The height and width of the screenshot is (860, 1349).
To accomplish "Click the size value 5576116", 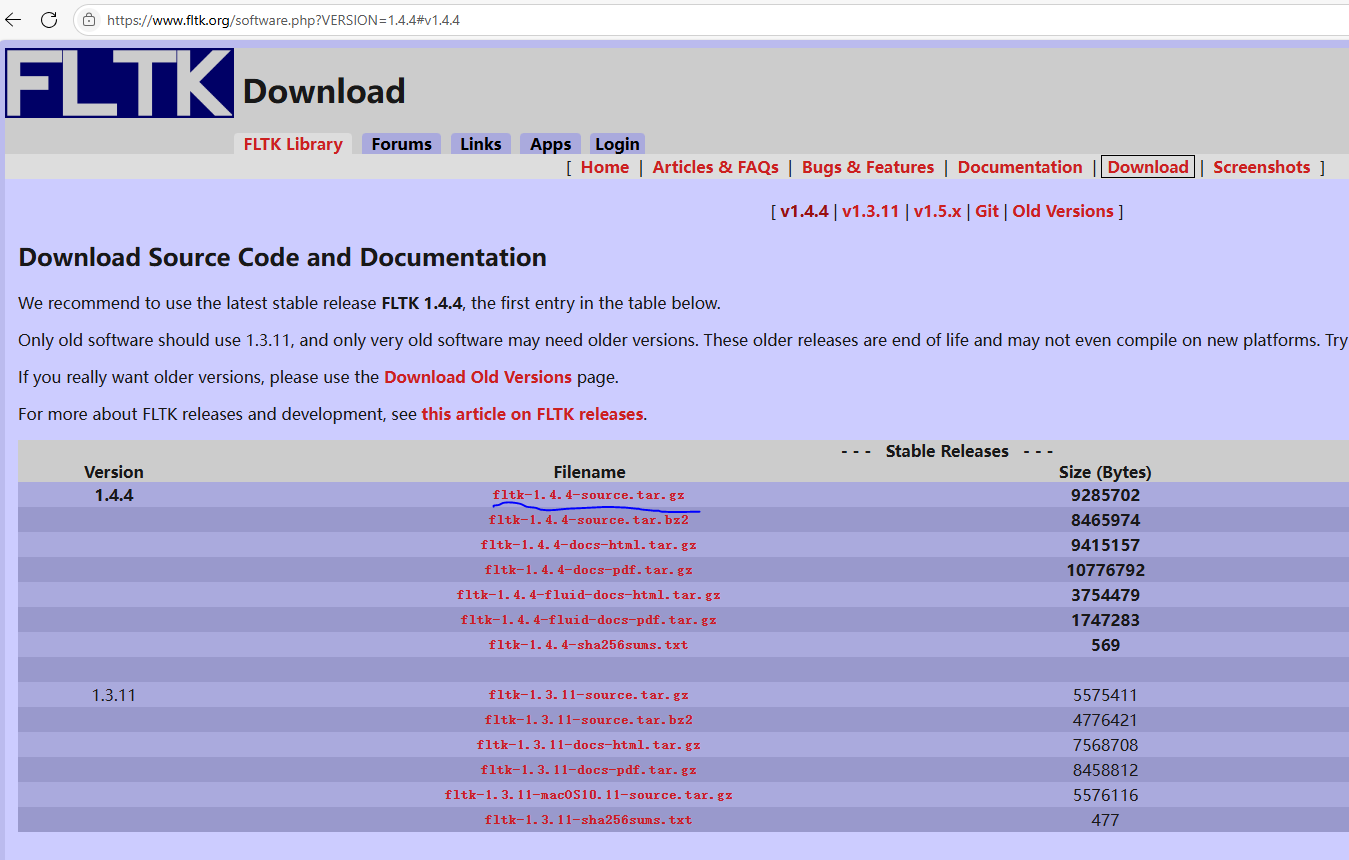I will pyautogui.click(x=1105, y=795).
